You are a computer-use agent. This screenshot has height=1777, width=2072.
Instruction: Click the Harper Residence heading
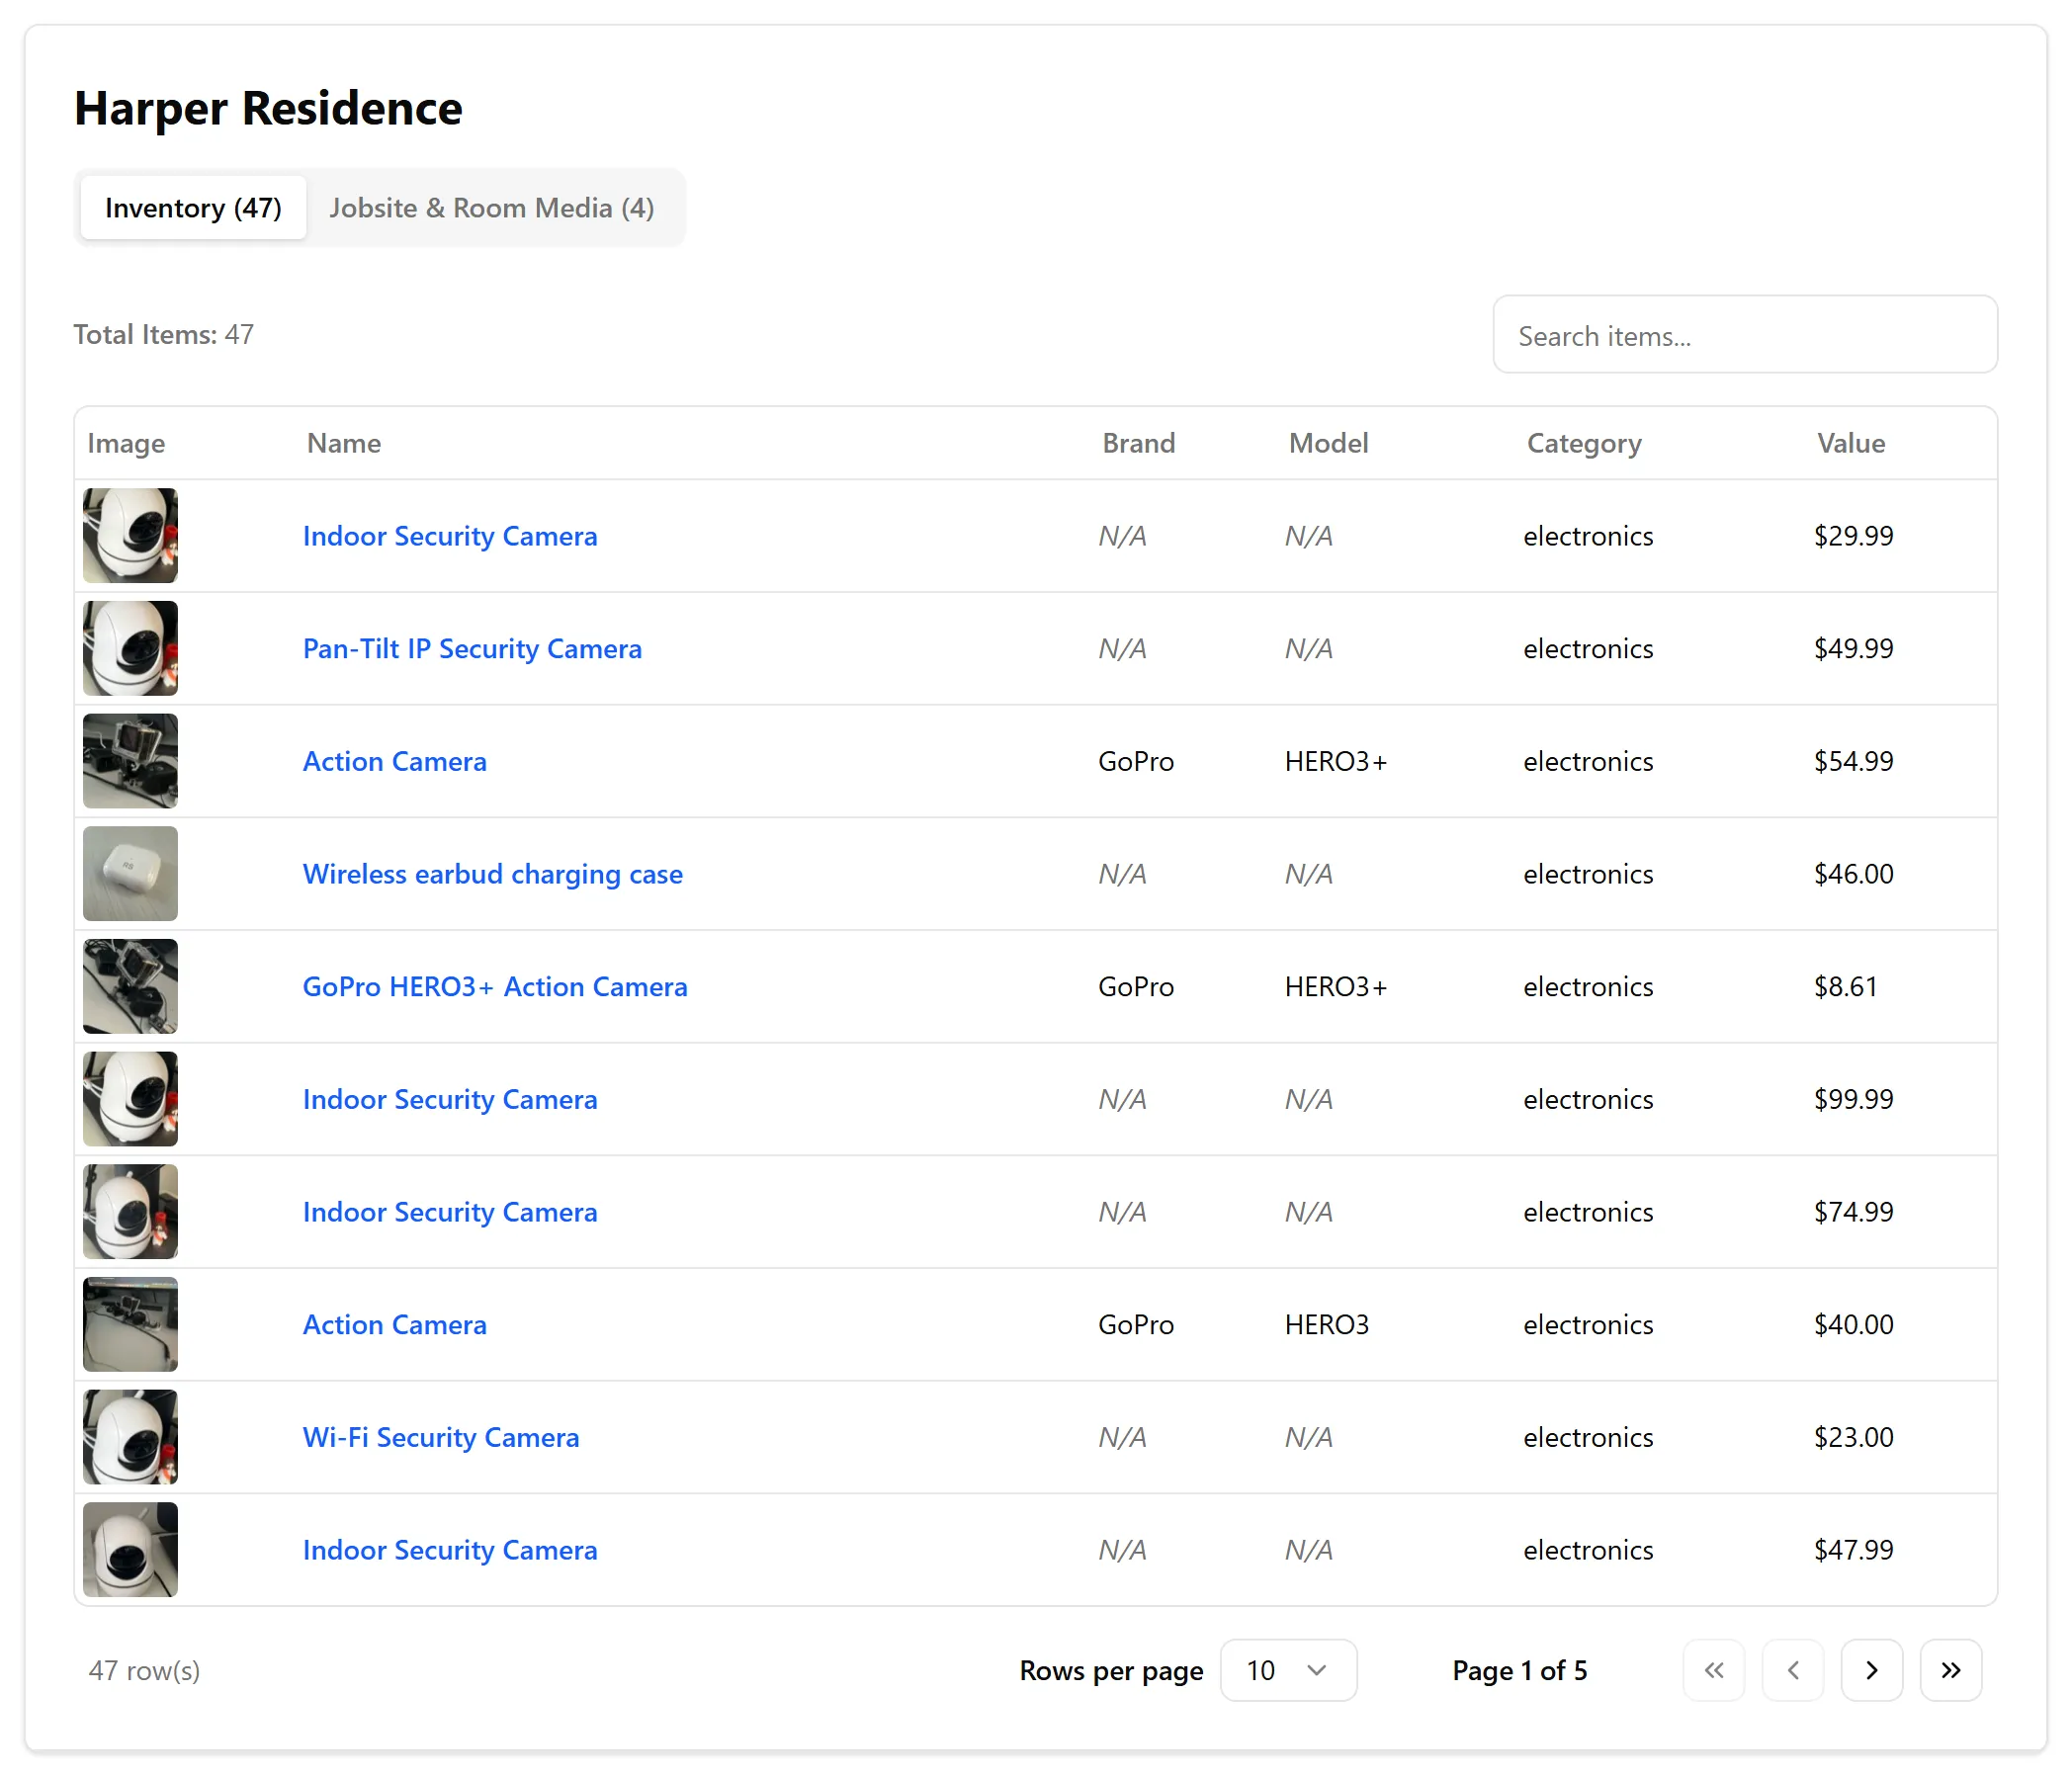pos(268,108)
